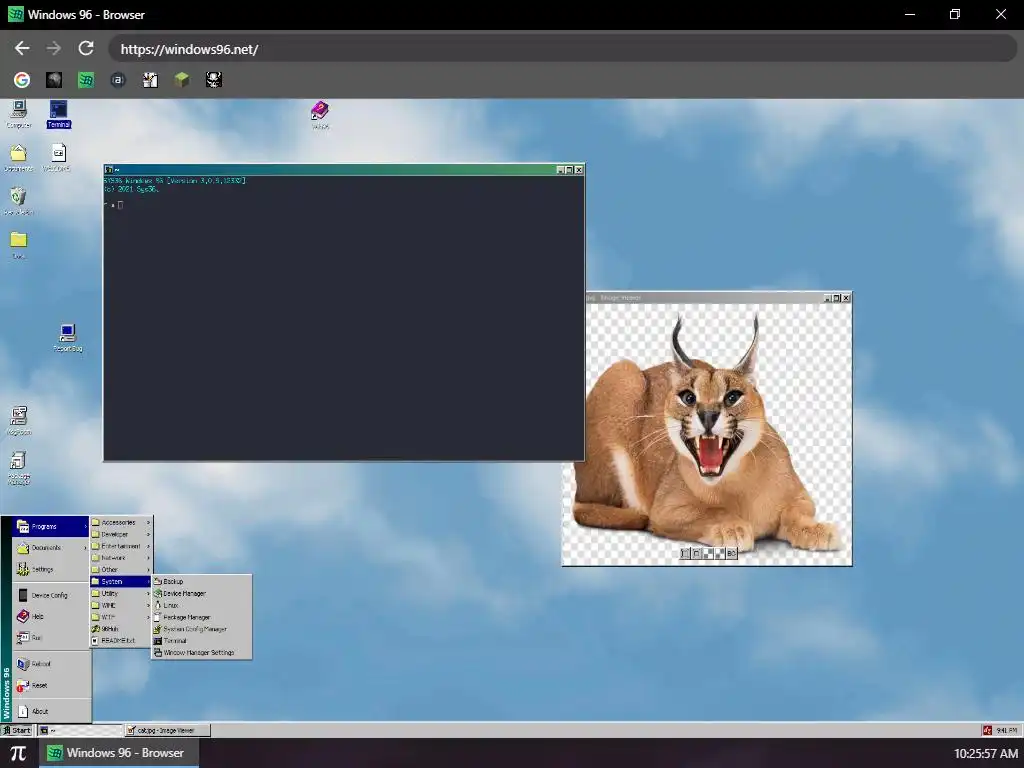This screenshot has width=1024, height=768.
Task: Open Settings in the Start menu
Action: point(51,569)
